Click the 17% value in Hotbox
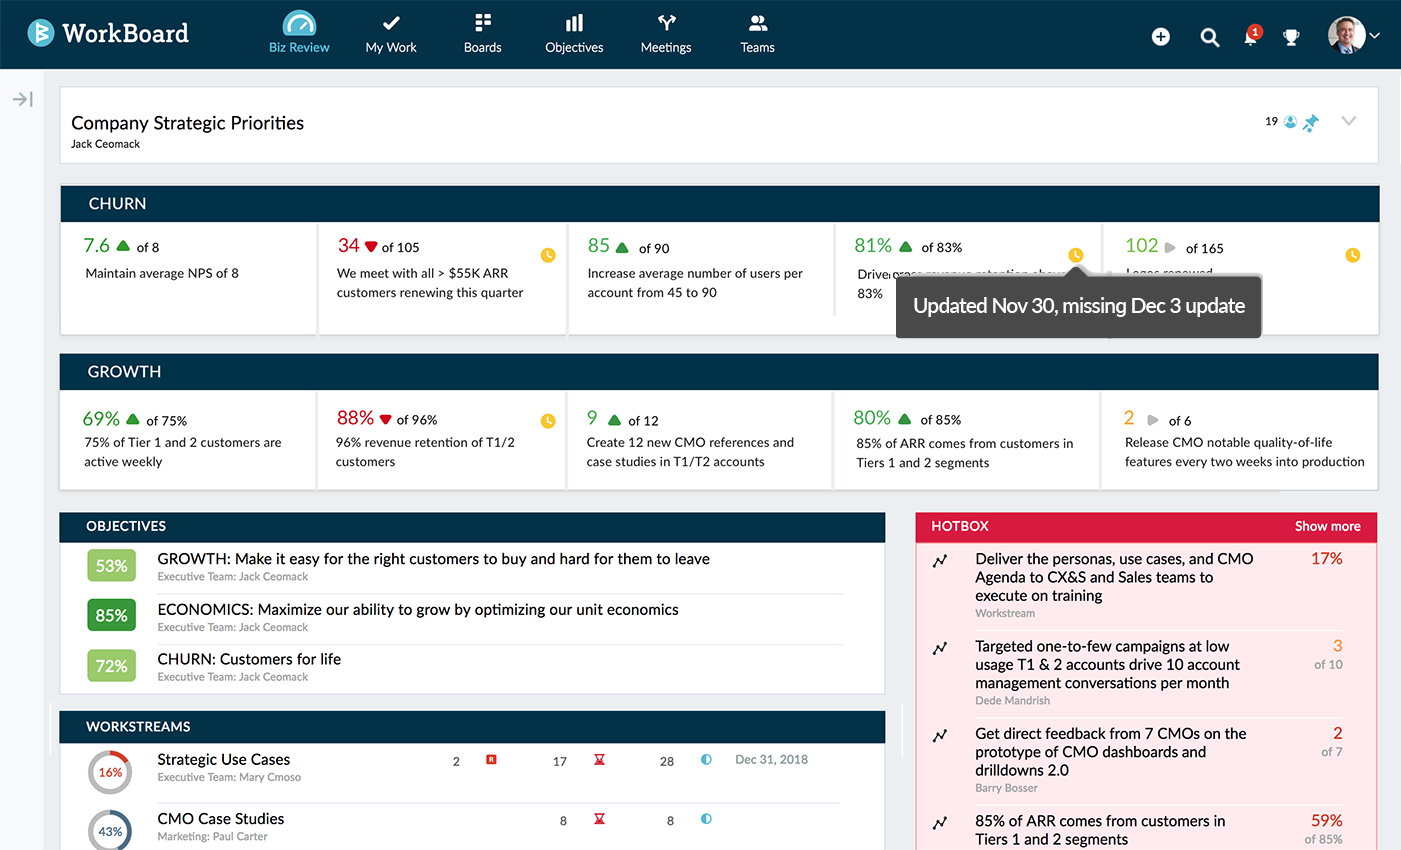 [x=1326, y=559]
